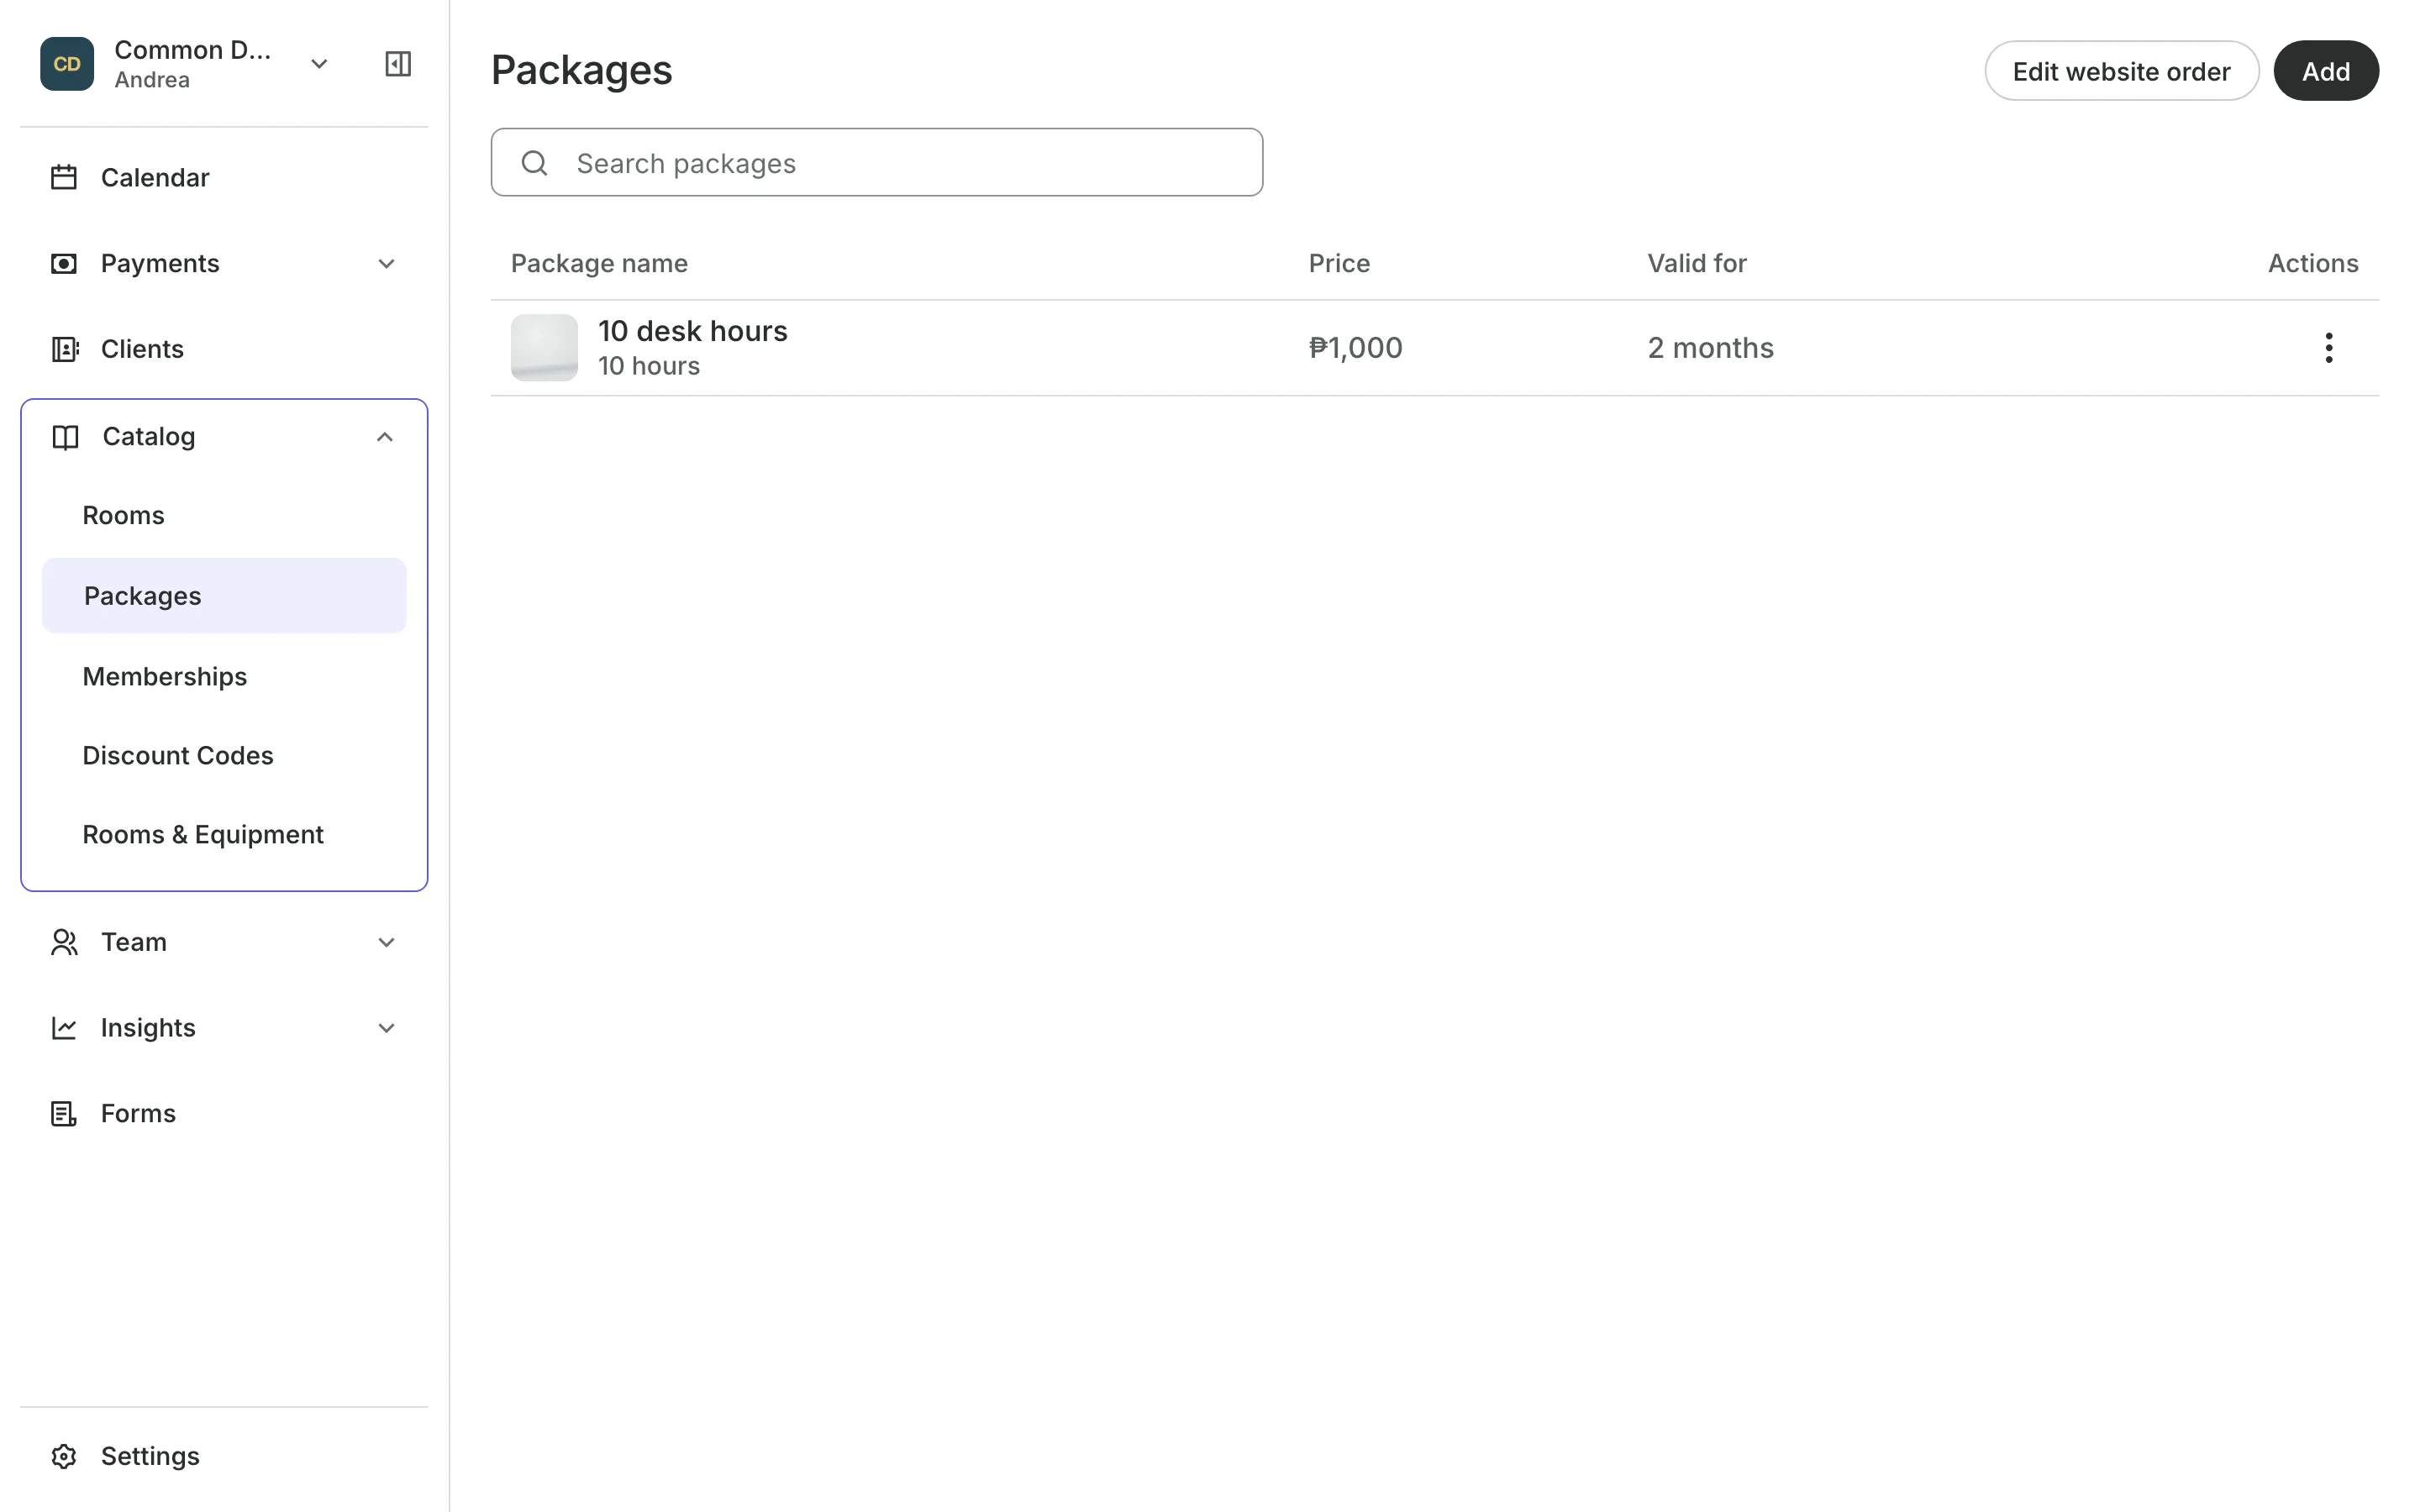Focus the Search packages field
Image resolution: width=2420 pixels, height=1512 pixels.
[876, 163]
